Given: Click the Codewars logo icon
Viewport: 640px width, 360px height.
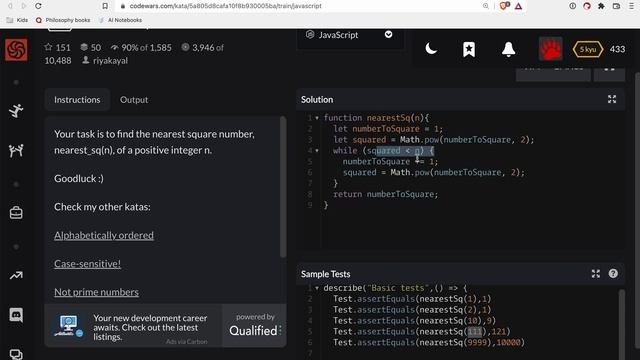Looking at the screenshot, I should pos(16,50).
